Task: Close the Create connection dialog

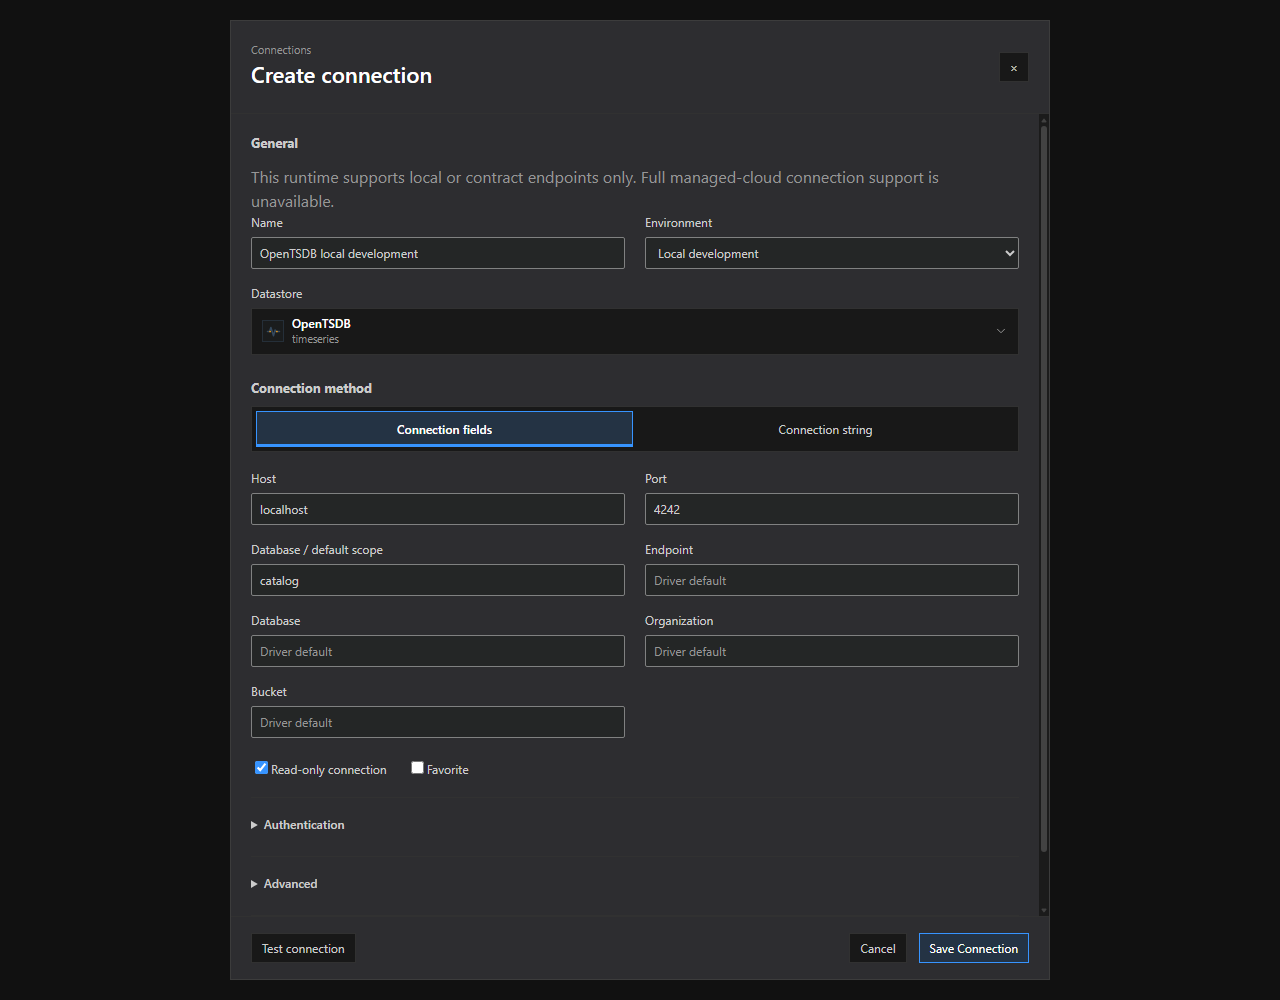Action: pyautogui.click(x=1013, y=68)
